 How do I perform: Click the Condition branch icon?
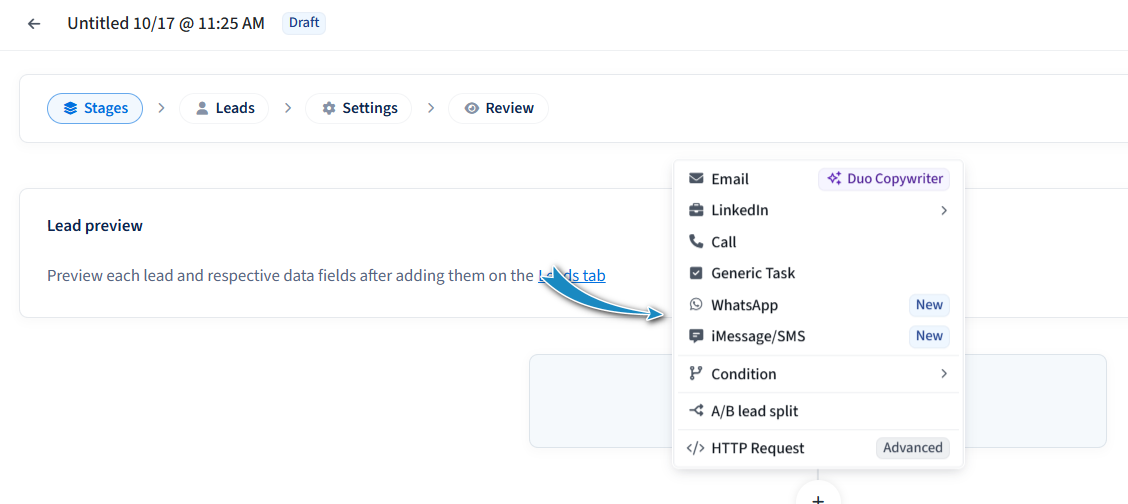pos(696,374)
